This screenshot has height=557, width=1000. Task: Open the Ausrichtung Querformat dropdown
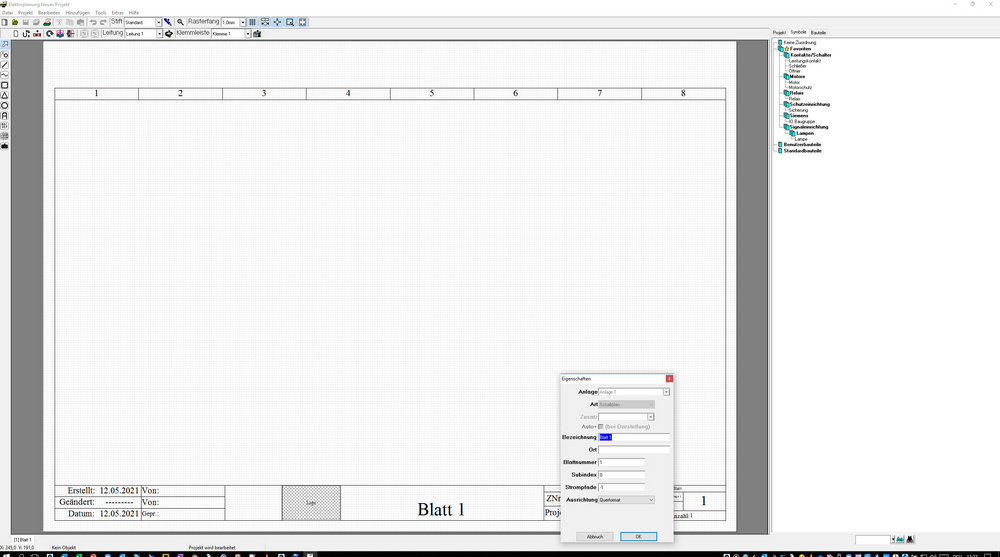(651, 499)
